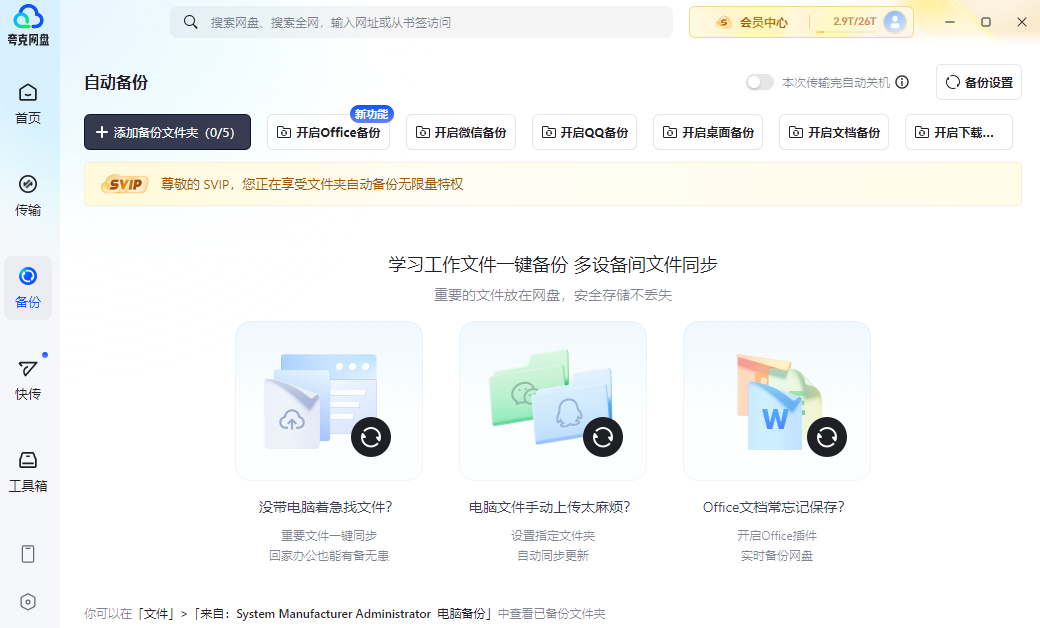This screenshot has width=1040, height=628.
Task: Enable 开启微信备份 option
Action: 460,132
